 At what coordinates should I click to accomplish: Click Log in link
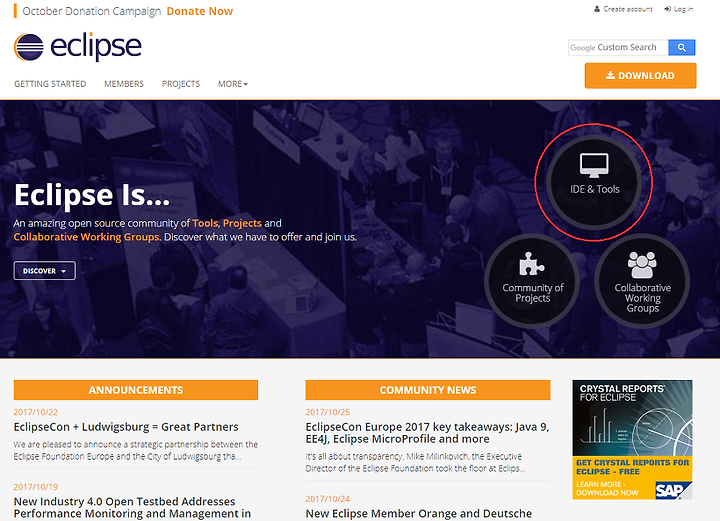pos(679,9)
